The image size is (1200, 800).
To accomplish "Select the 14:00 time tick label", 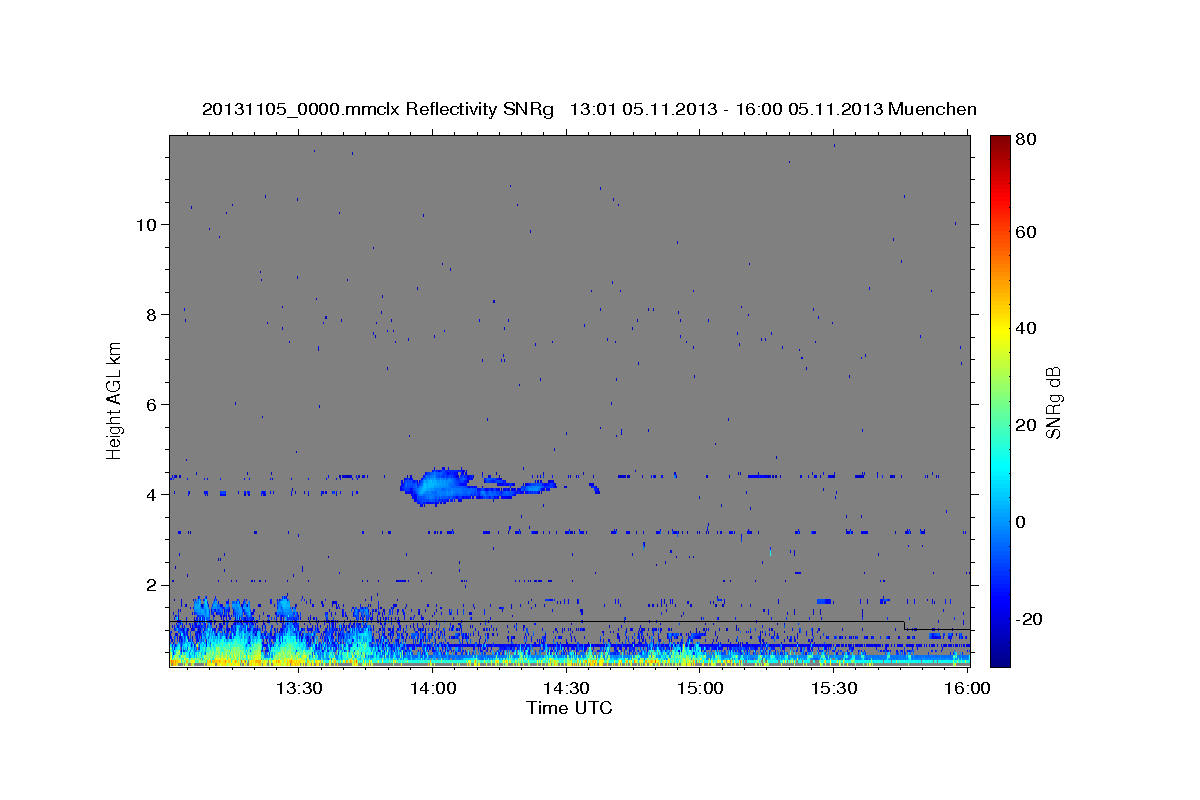I will pos(433,688).
